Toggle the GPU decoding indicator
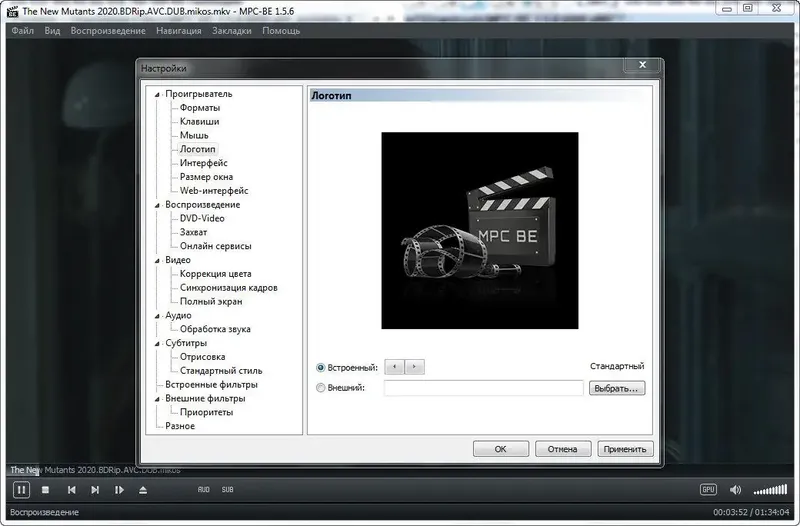Image resolution: width=800 pixels, height=526 pixels. point(708,489)
